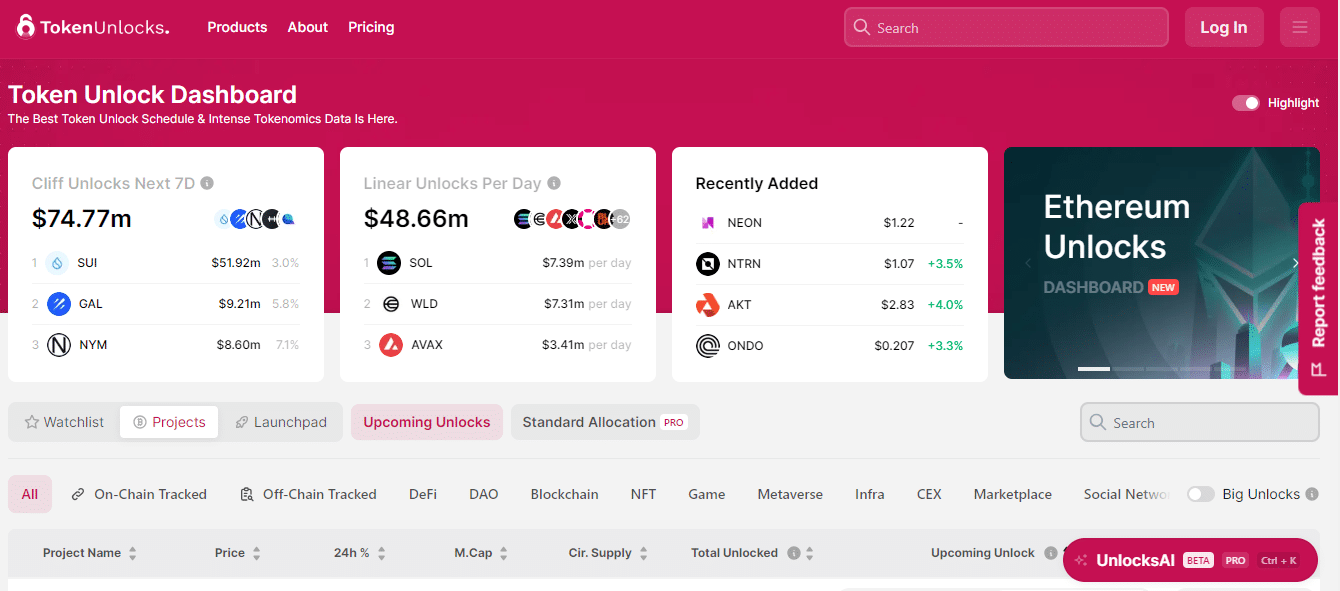Image resolution: width=1340 pixels, height=591 pixels.
Task: Click the info icon beside Total Unlocked
Action: pos(794,553)
